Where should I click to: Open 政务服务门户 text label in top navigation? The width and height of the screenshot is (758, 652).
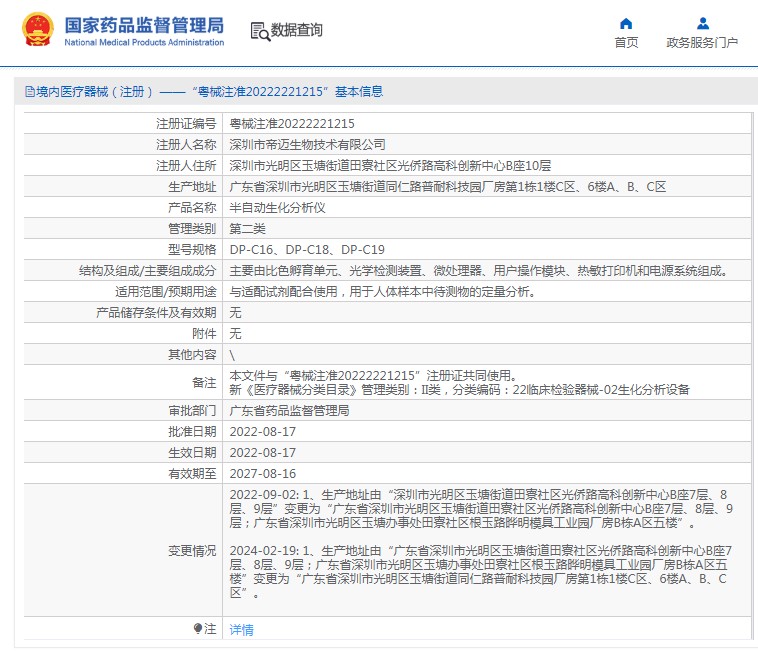pos(702,43)
